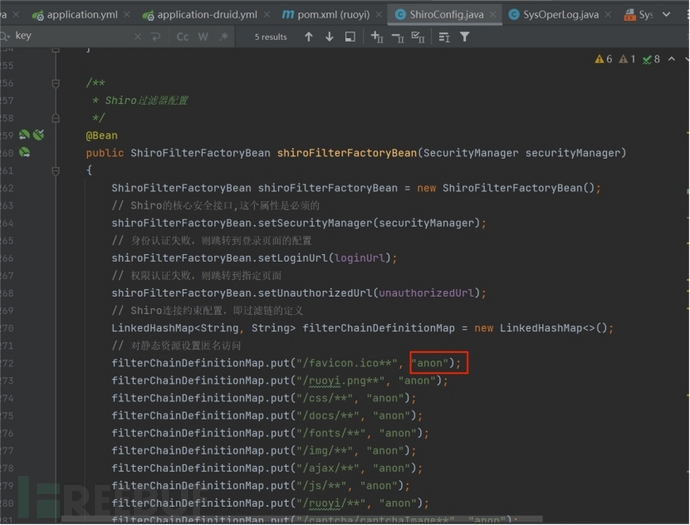The height and width of the screenshot is (525, 690).
Task: Collapse the shiroFilterFactoryBean method body fold
Action: point(56,170)
